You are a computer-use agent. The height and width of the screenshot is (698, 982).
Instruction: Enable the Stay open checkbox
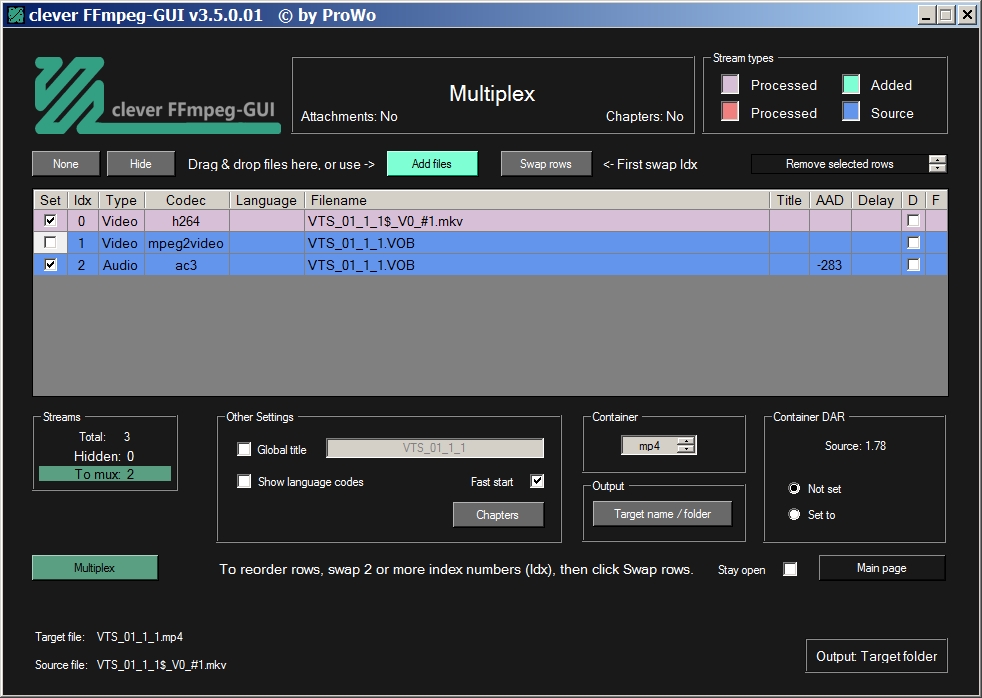(790, 569)
